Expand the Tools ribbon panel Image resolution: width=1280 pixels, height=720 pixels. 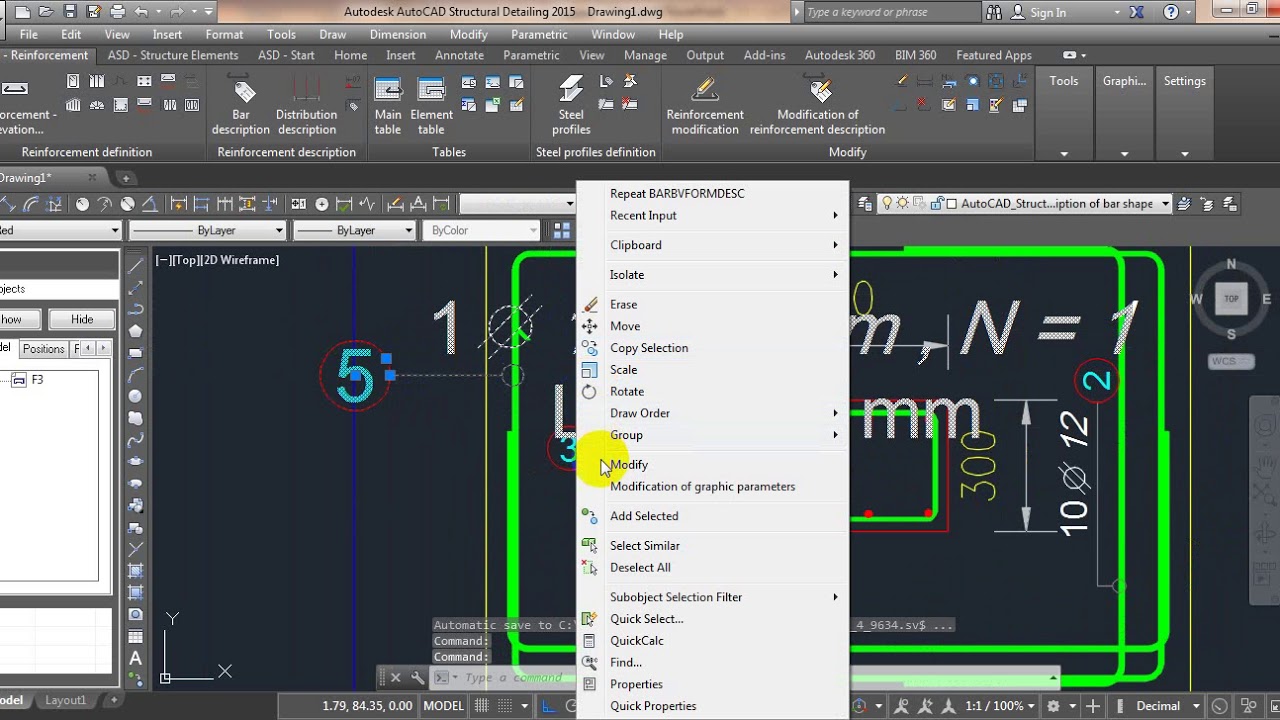point(1064,154)
